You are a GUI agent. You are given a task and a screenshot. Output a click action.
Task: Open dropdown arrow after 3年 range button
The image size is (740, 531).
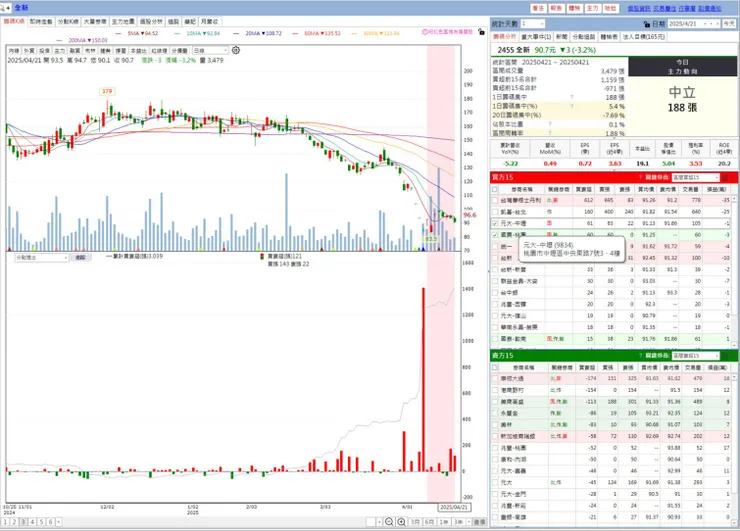click(469, 522)
